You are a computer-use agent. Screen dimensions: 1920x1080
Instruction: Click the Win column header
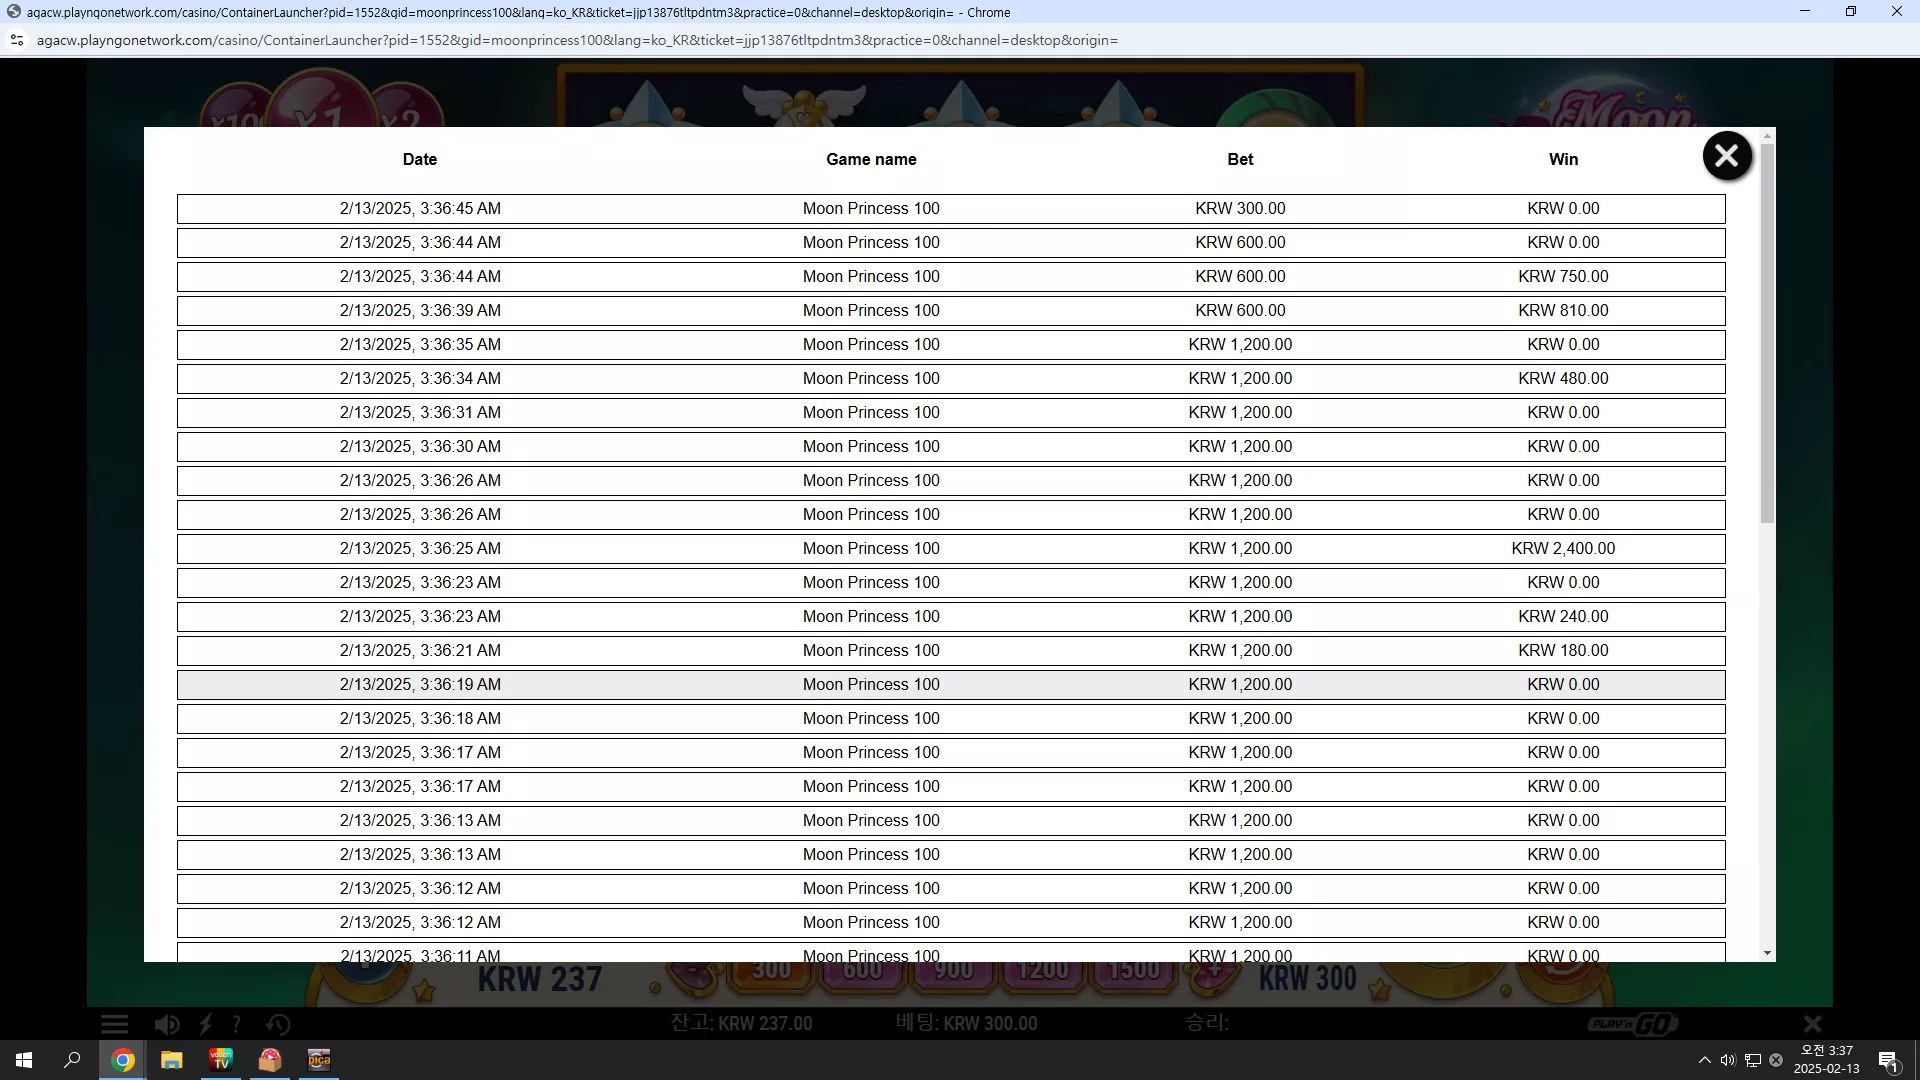[x=1563, y=159]
